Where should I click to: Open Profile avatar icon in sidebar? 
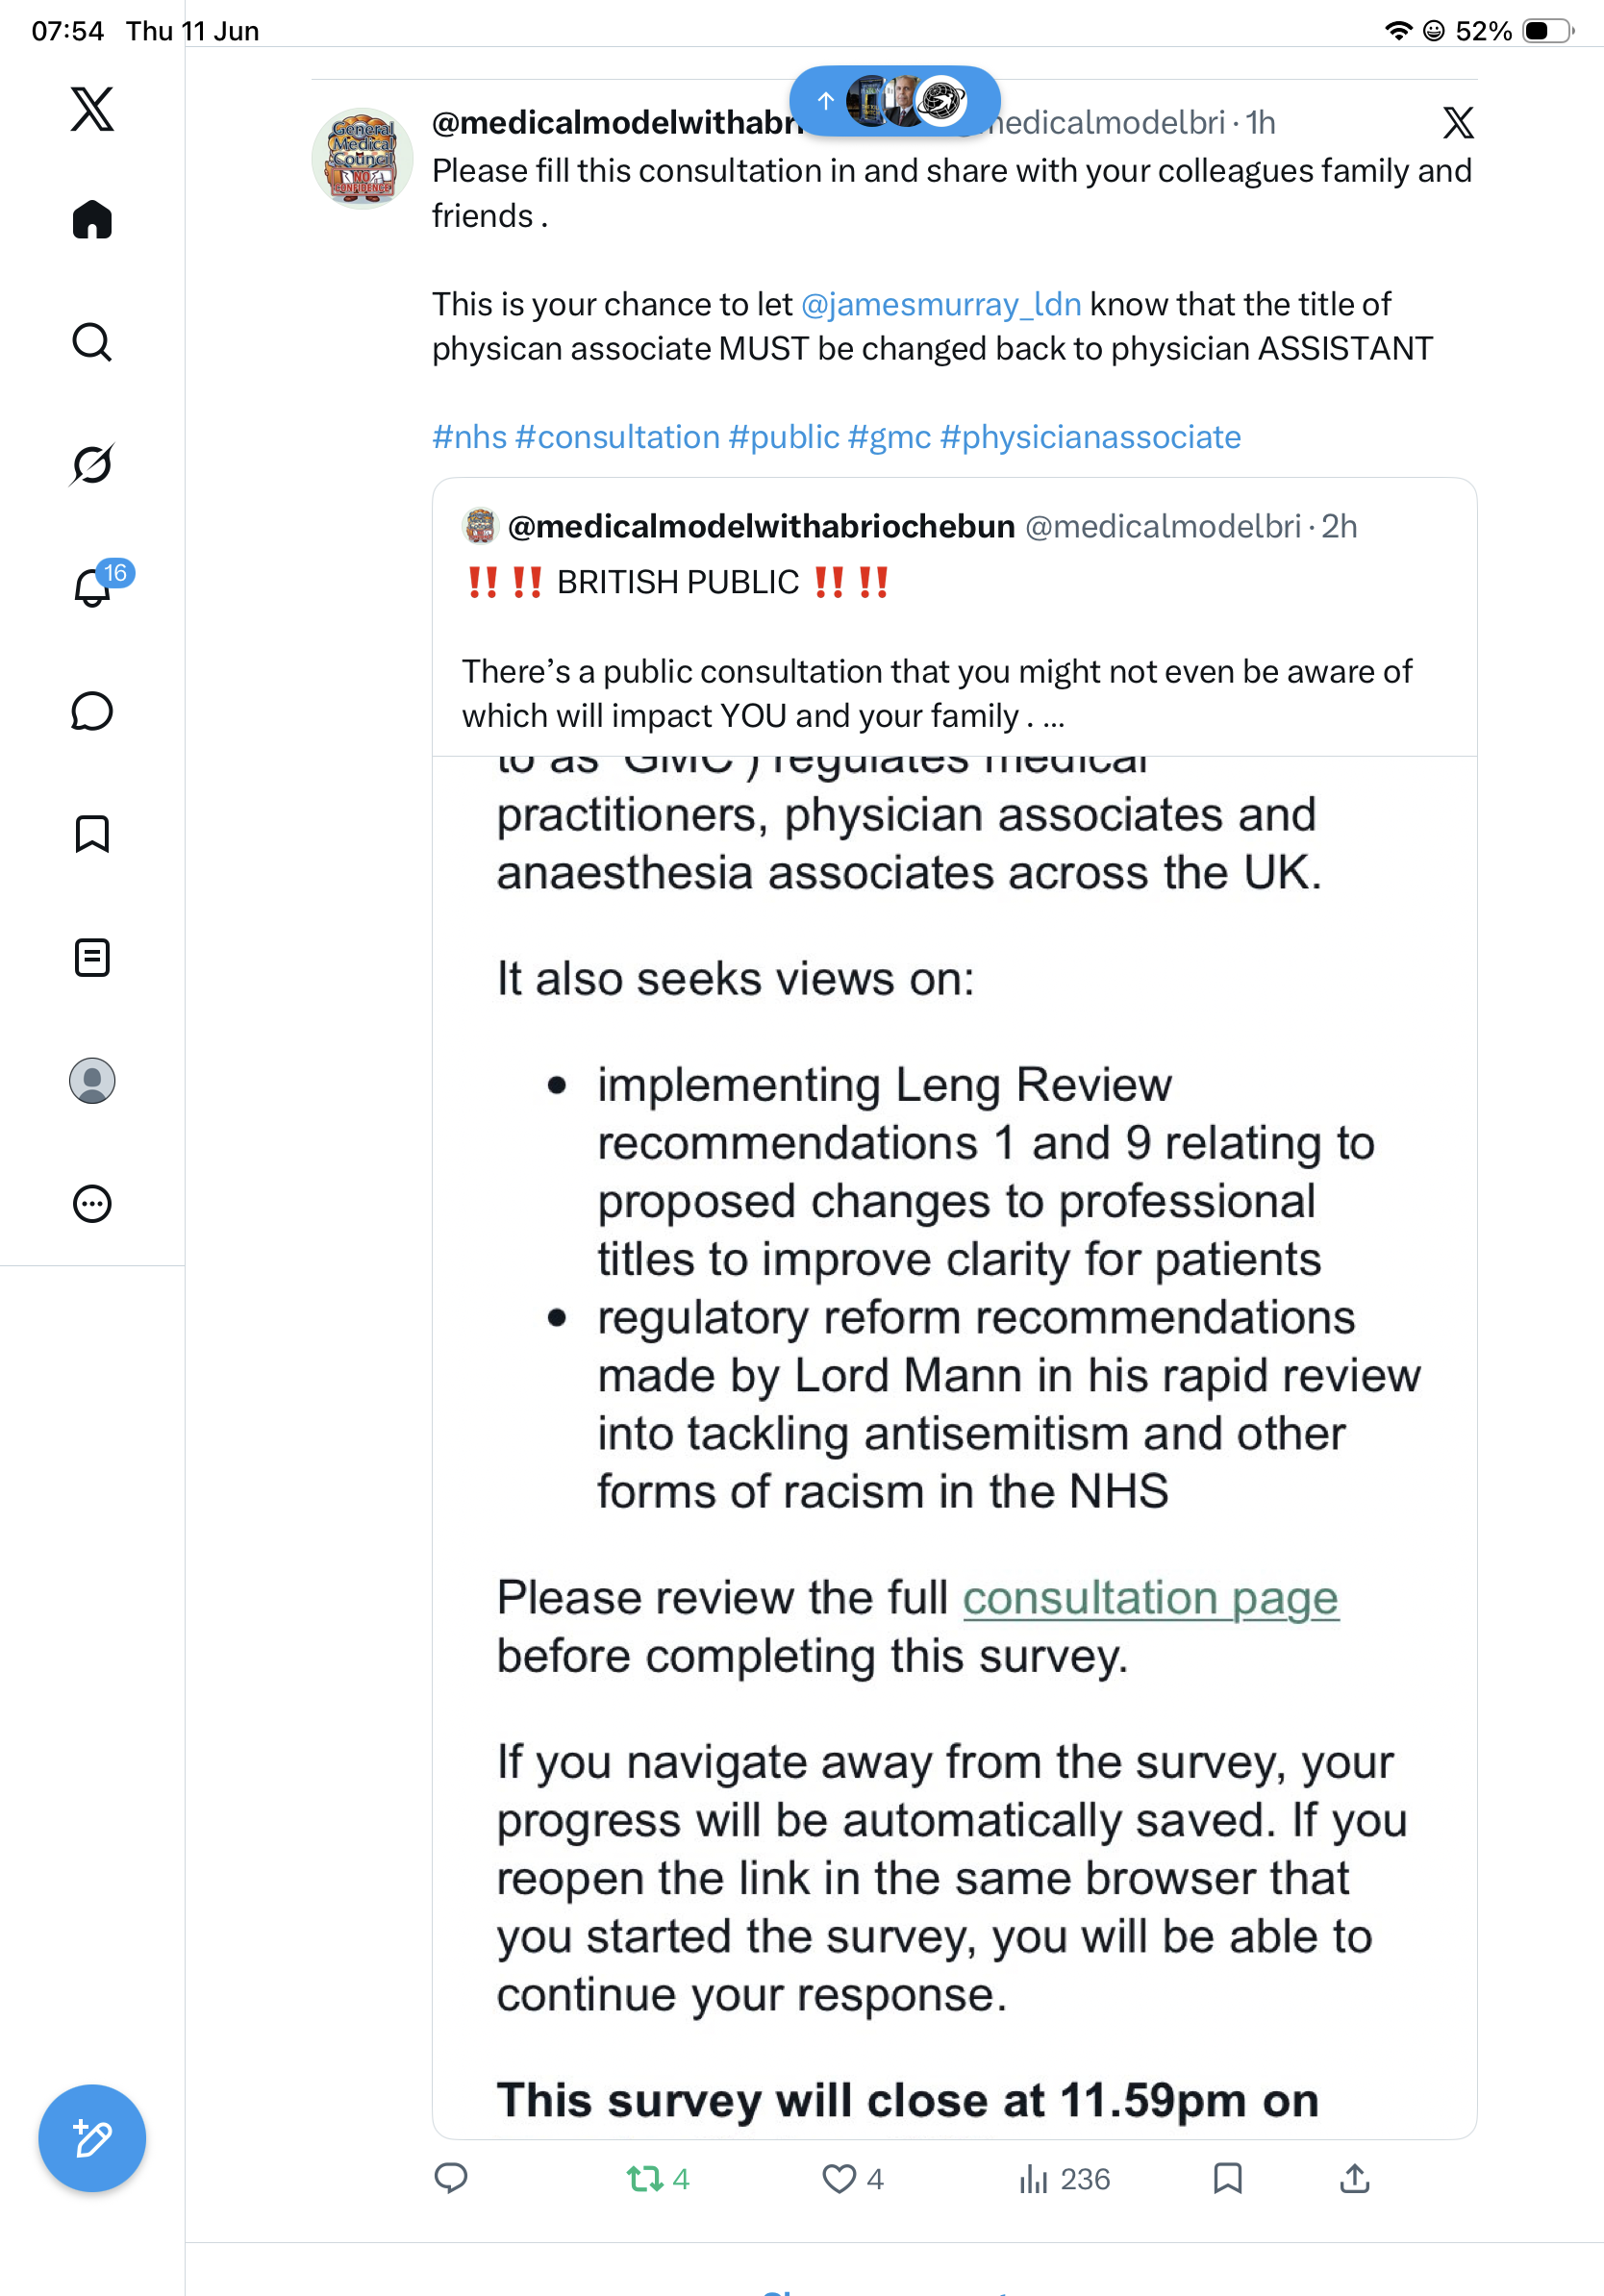[92, 1080]
